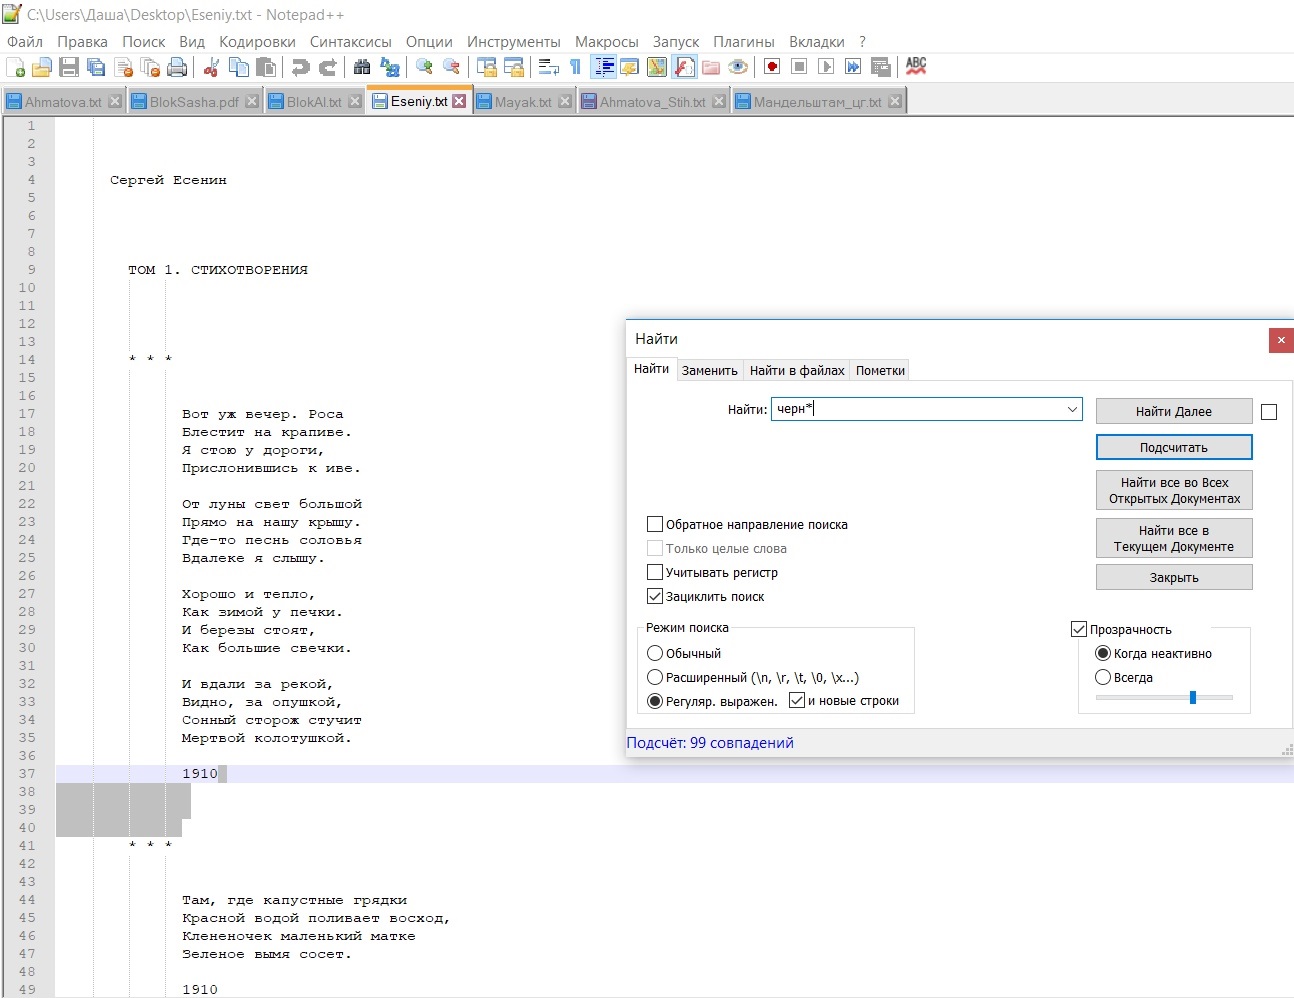Viewport: 1294px width, 998px height.
Task: Open the 'Пометки' dialog tab
Action: (x=880, y=370)
